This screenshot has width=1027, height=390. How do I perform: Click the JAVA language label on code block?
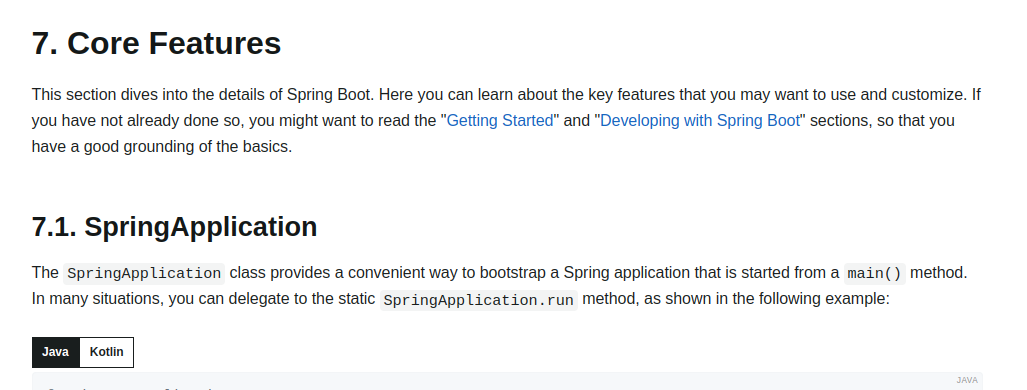click(967, 380)
